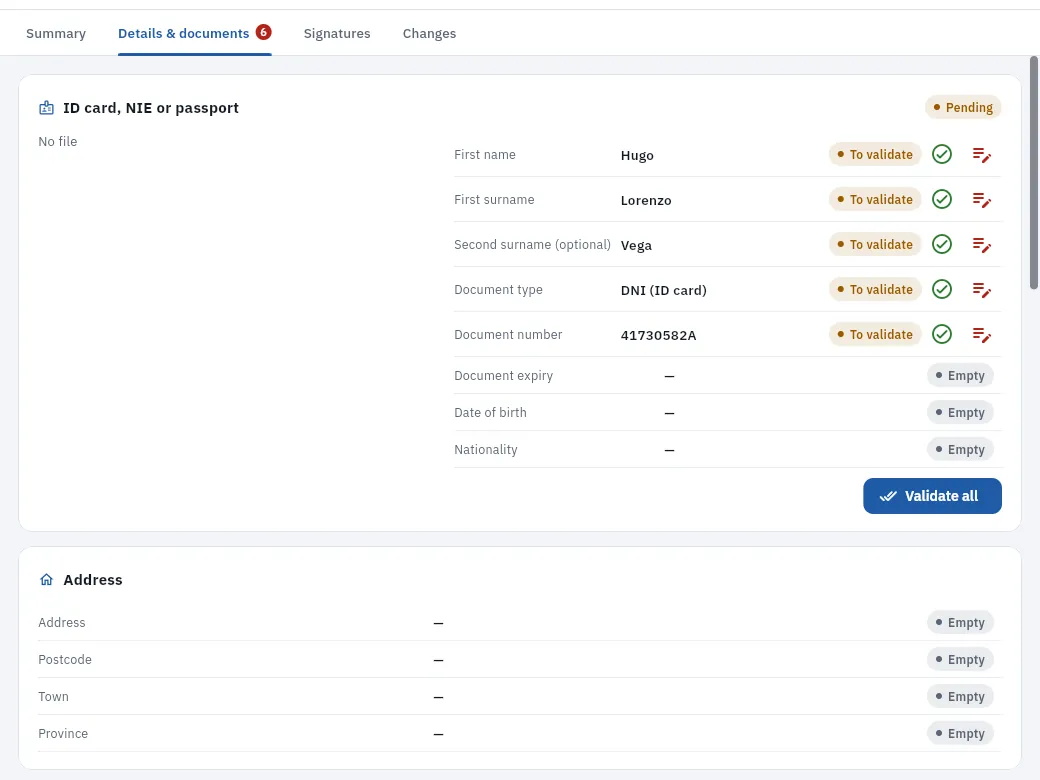1040x780 pixels.
Task: Click the Document expiry Empty badge
Action: point(960,375)
